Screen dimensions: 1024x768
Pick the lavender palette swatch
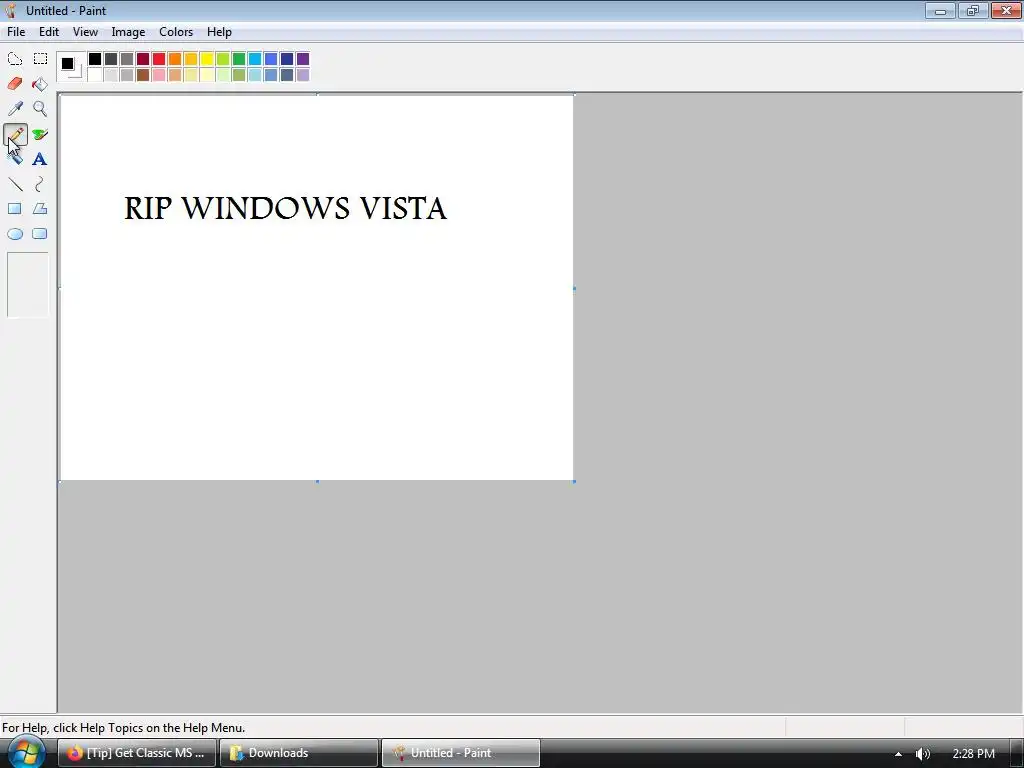click(303, 75)
